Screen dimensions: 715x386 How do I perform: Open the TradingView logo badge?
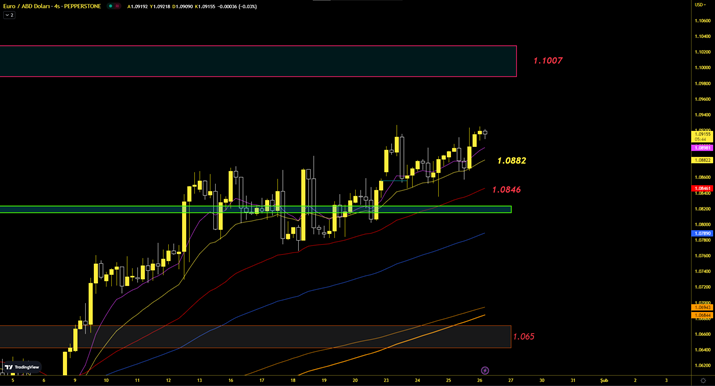(22, 367)
